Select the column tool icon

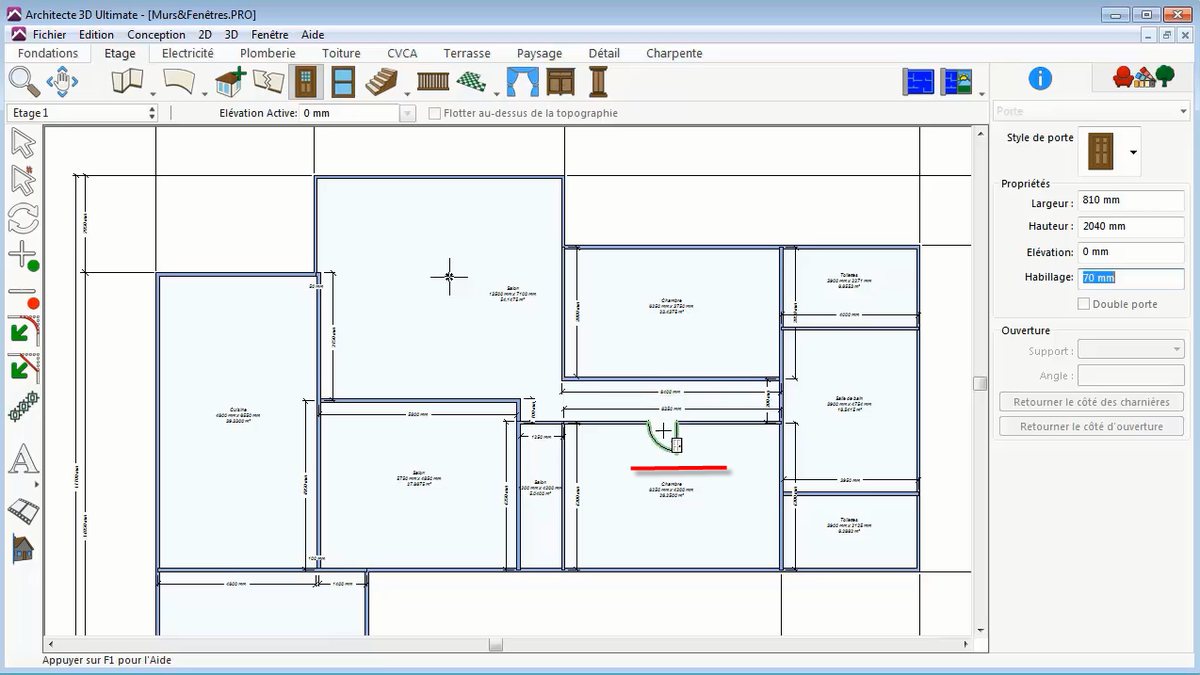point(598,81)
